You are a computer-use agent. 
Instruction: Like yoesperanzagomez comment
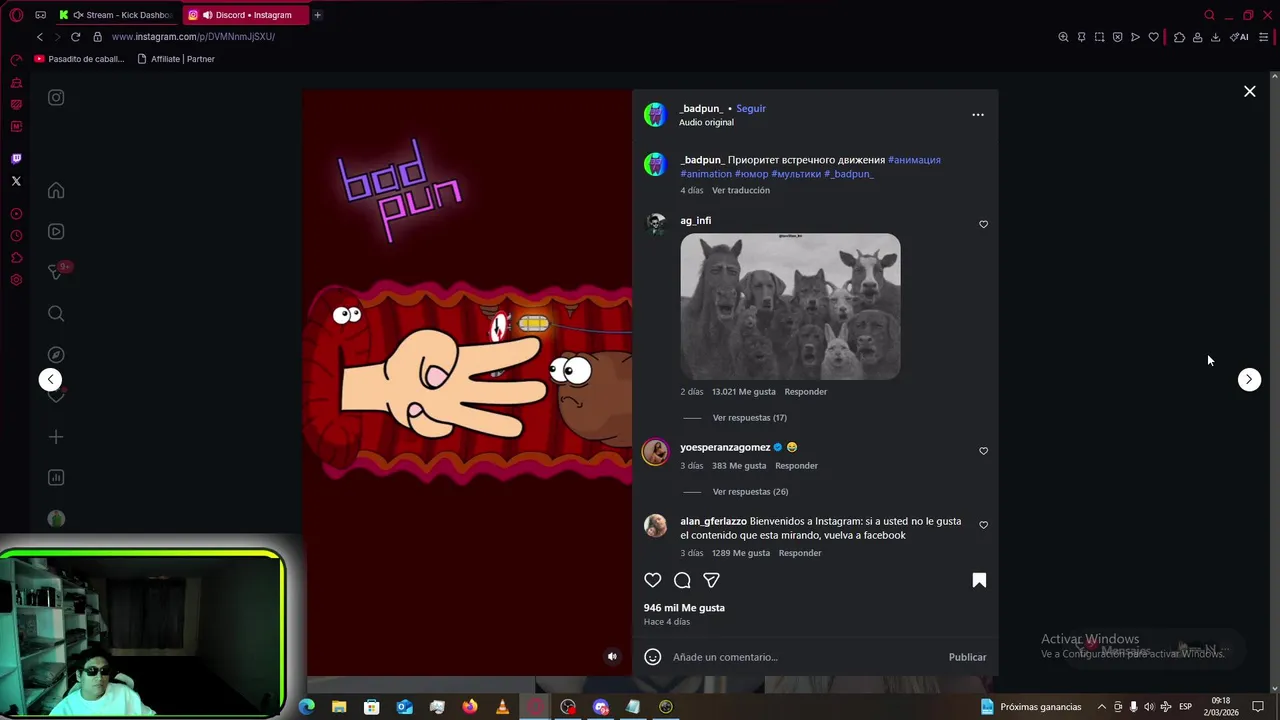point(983,451)
